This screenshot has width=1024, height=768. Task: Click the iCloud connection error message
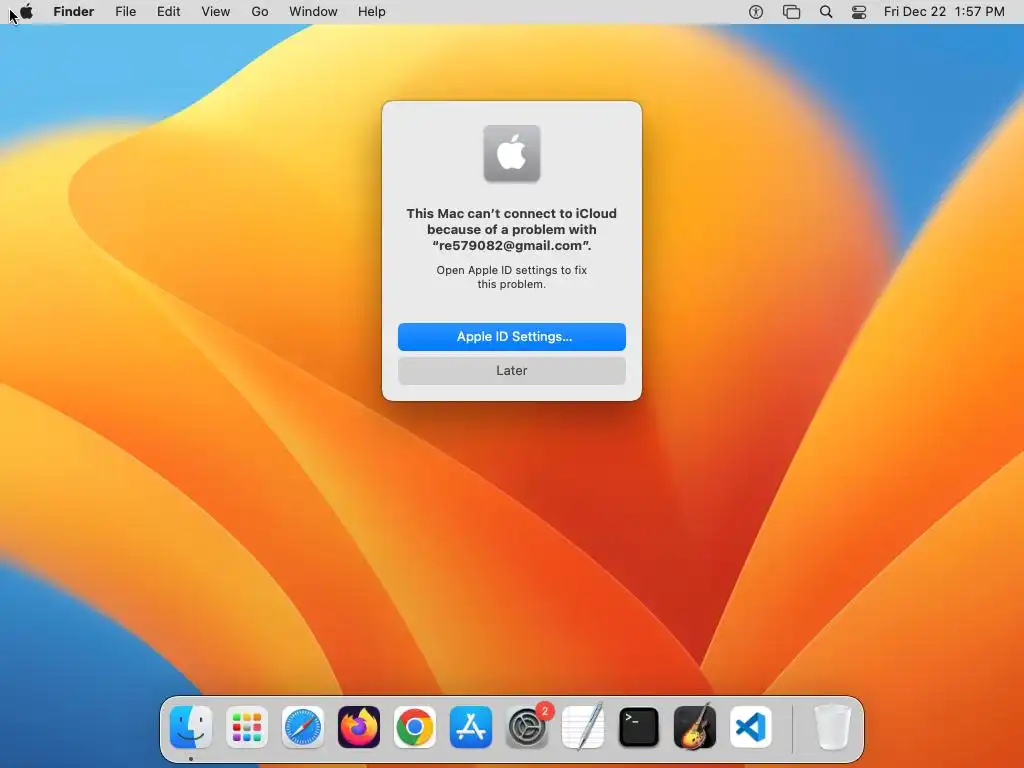pyautogui.click(x=512, y=229)
